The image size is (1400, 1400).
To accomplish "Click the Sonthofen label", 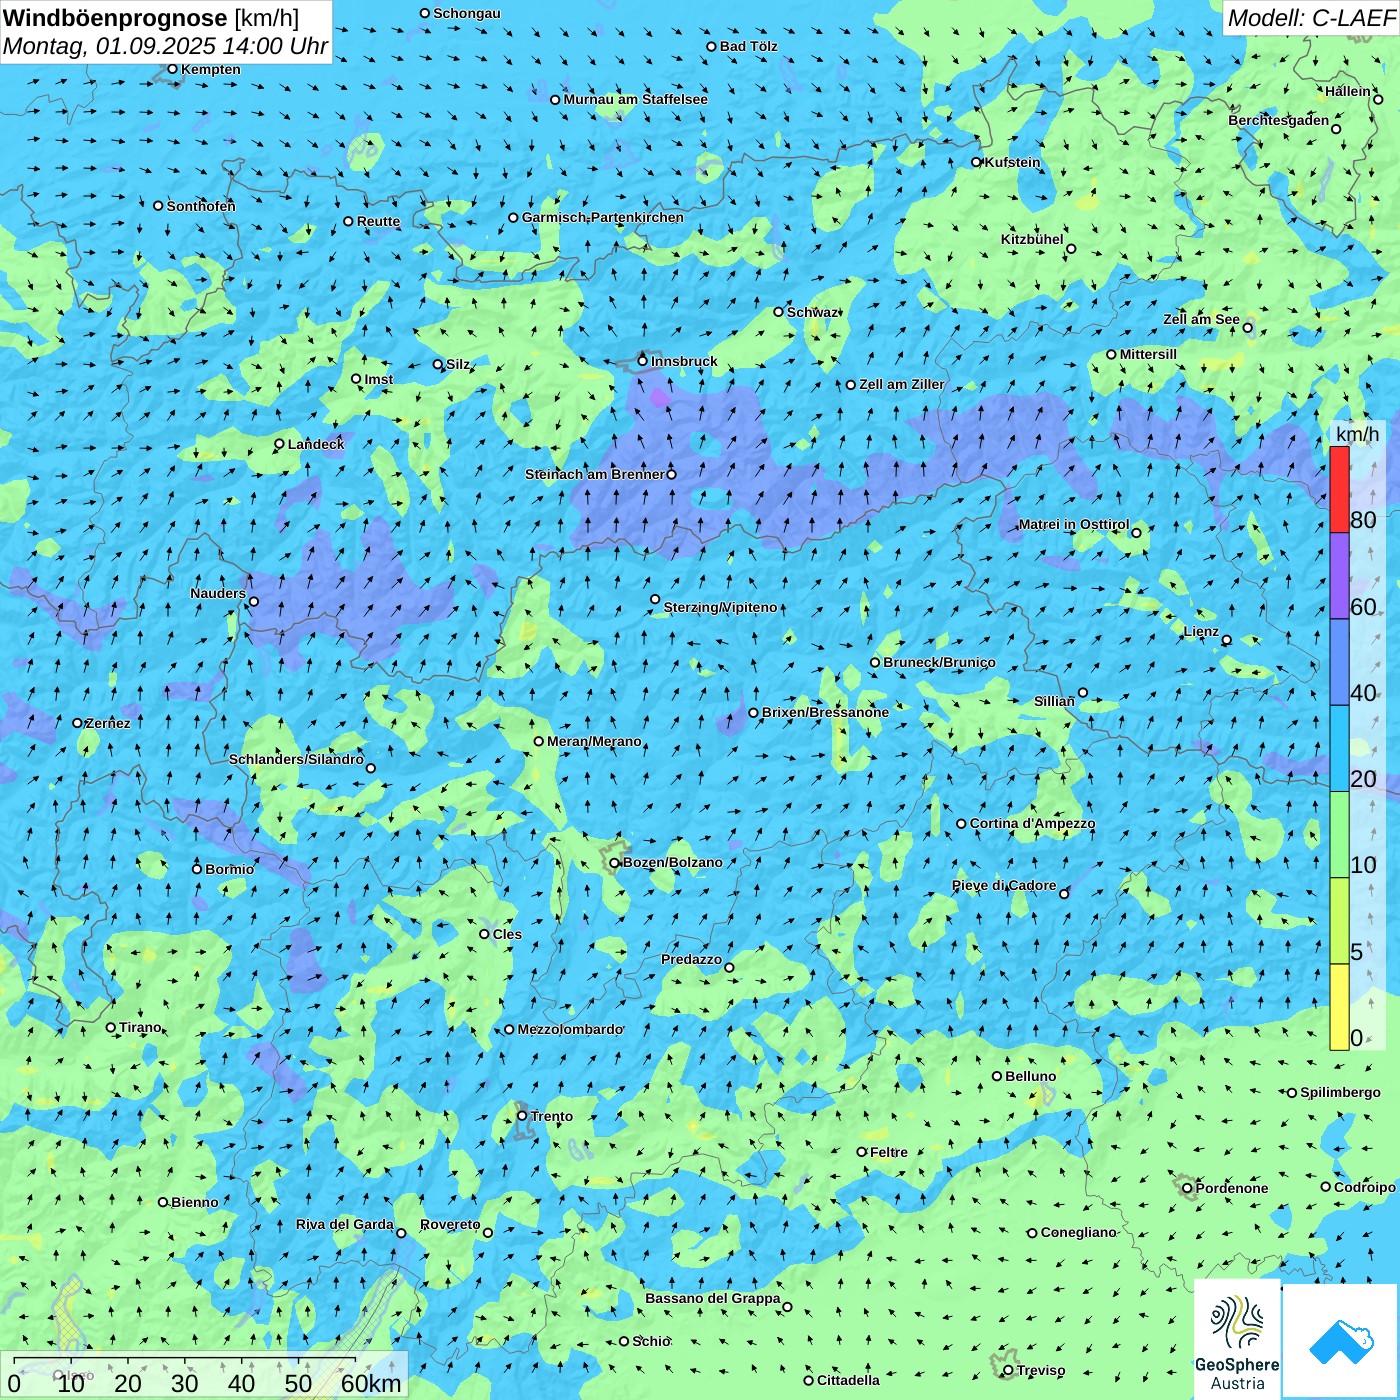I will 201,206.
